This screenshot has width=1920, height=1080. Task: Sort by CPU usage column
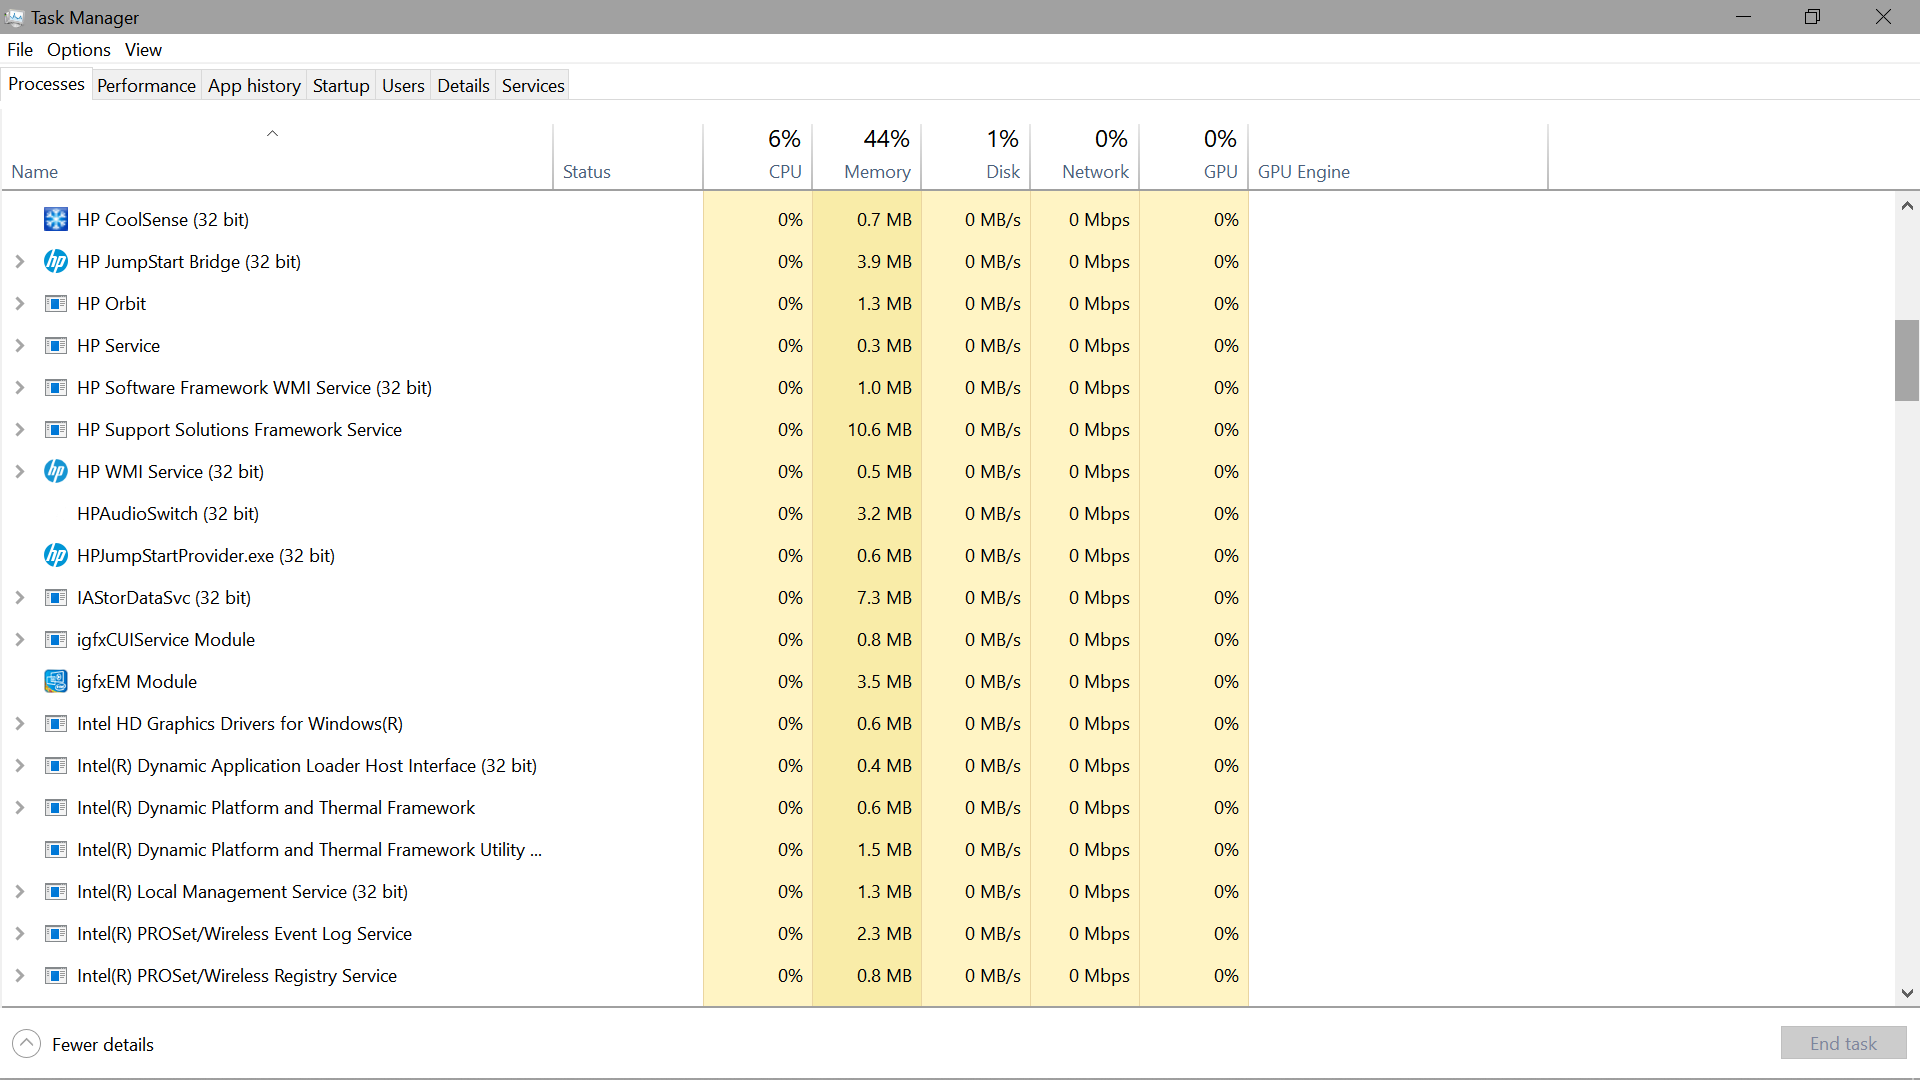coord(758,156)
